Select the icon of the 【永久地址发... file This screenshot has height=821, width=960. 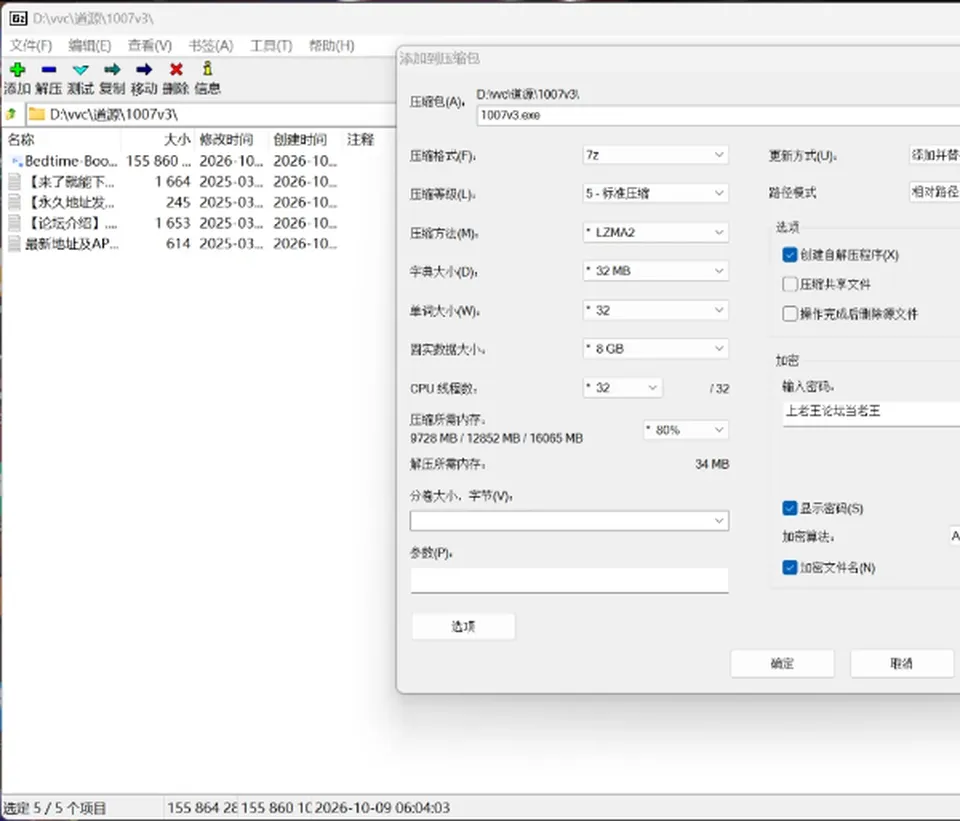(x=14, y=203)
